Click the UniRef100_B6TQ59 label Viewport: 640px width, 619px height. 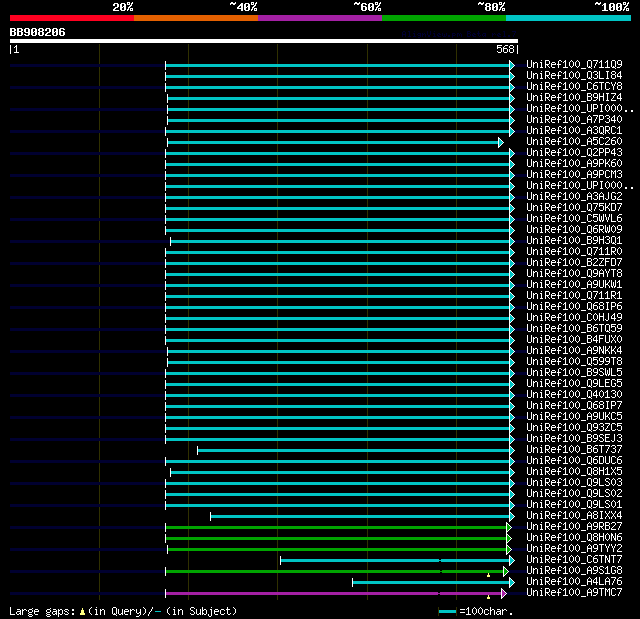click(x=574, y=329)
